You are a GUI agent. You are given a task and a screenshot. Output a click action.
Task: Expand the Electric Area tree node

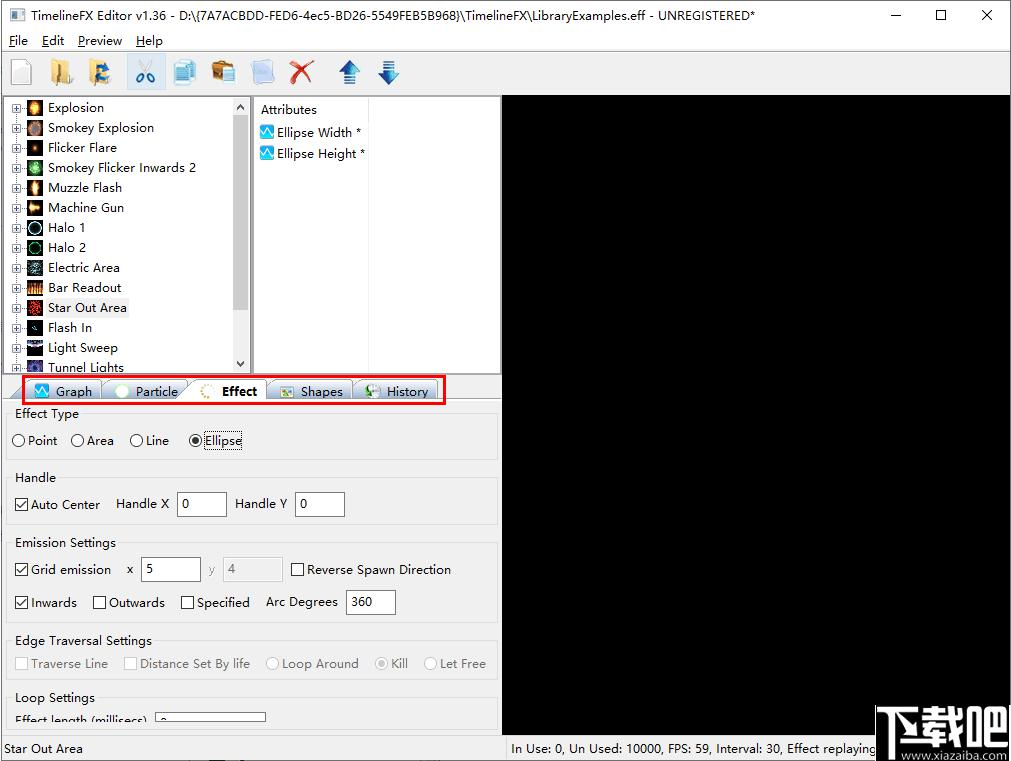coord(17,268)
